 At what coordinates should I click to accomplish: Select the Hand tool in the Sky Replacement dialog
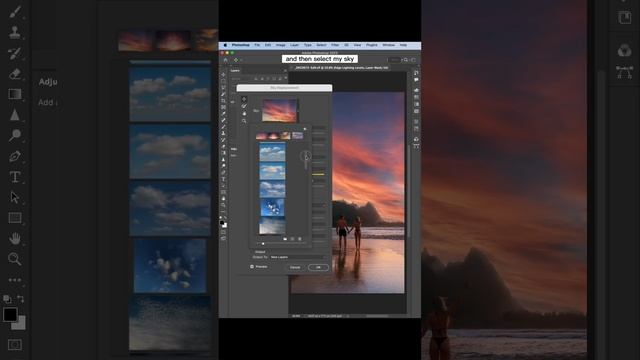(x=244, y=113)
